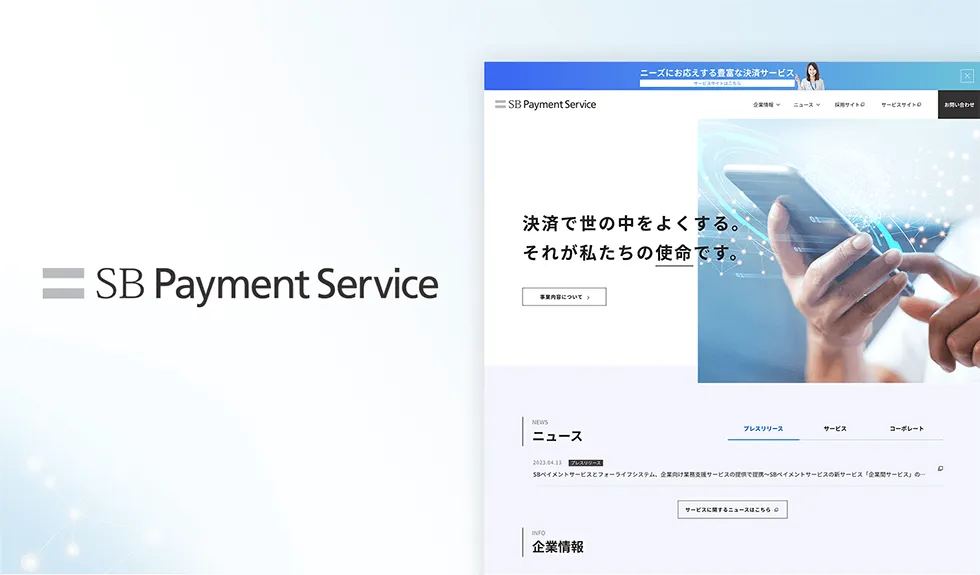Open the 採用サイト link in header
Image resolution: width=980 pixels, height=575 pixels.
pos(849,105)
